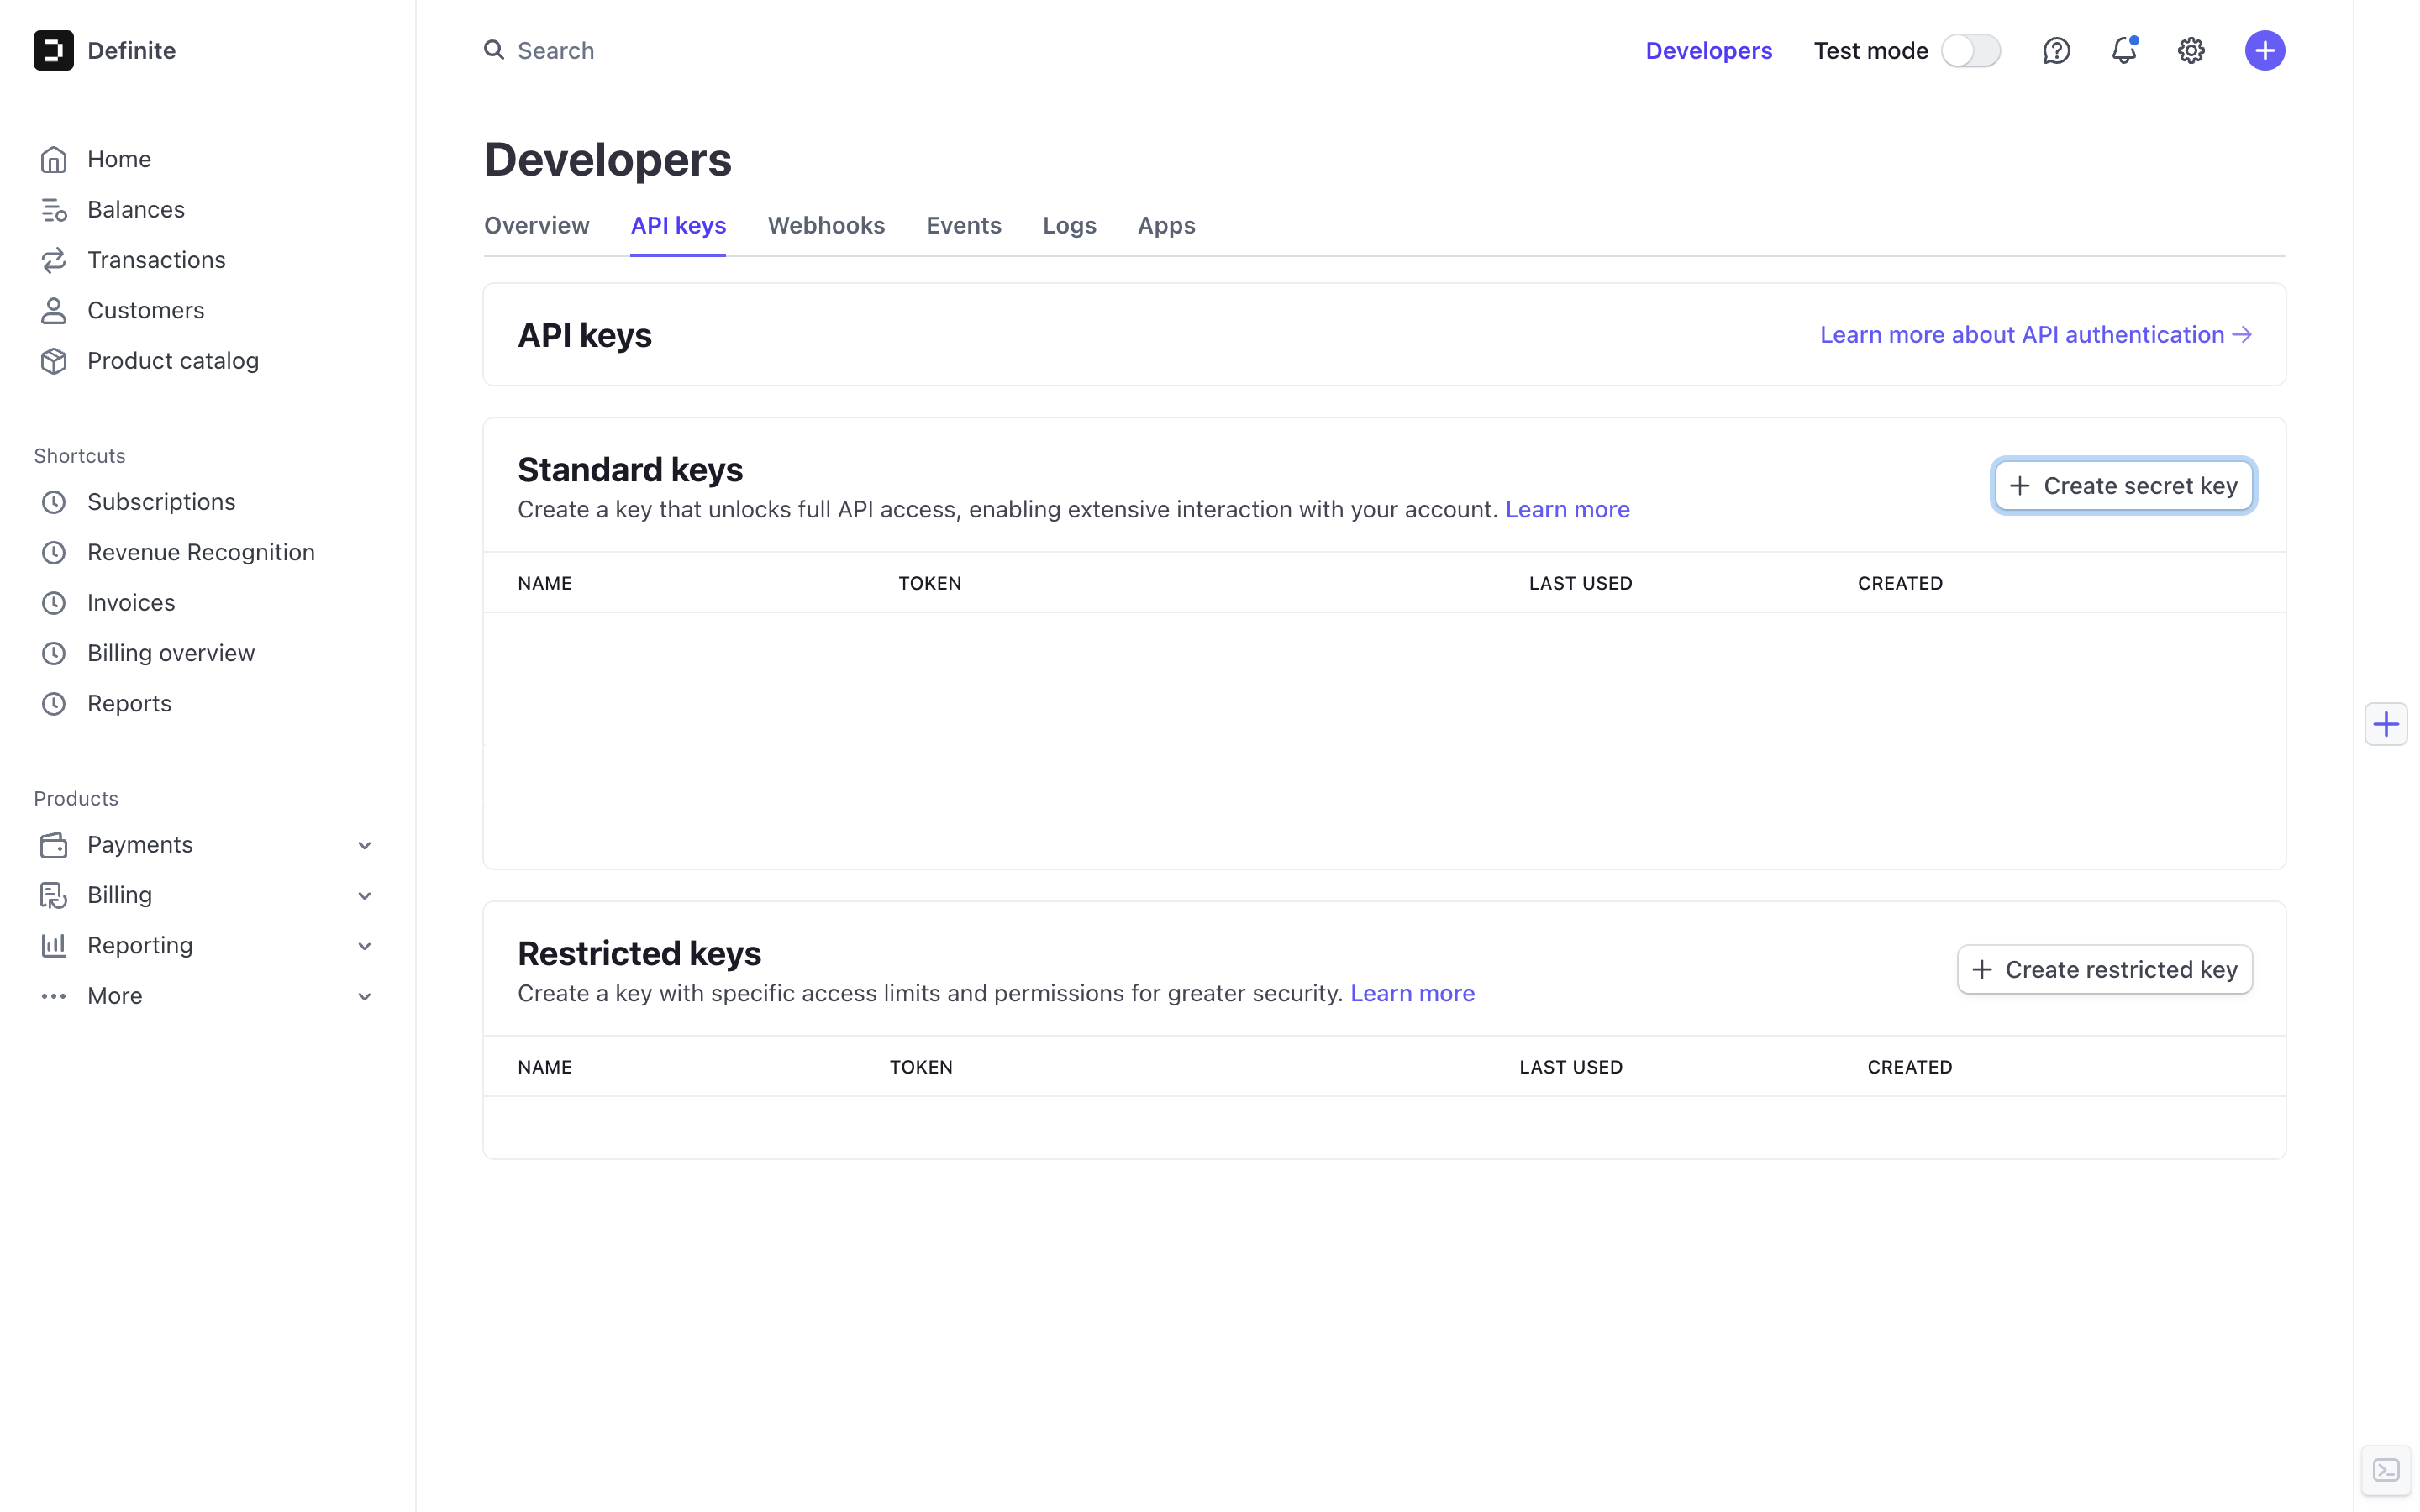Click the purple create plus icon in header
The height and width of the screenshot is (1512, 2420).
coord(2264,50)
